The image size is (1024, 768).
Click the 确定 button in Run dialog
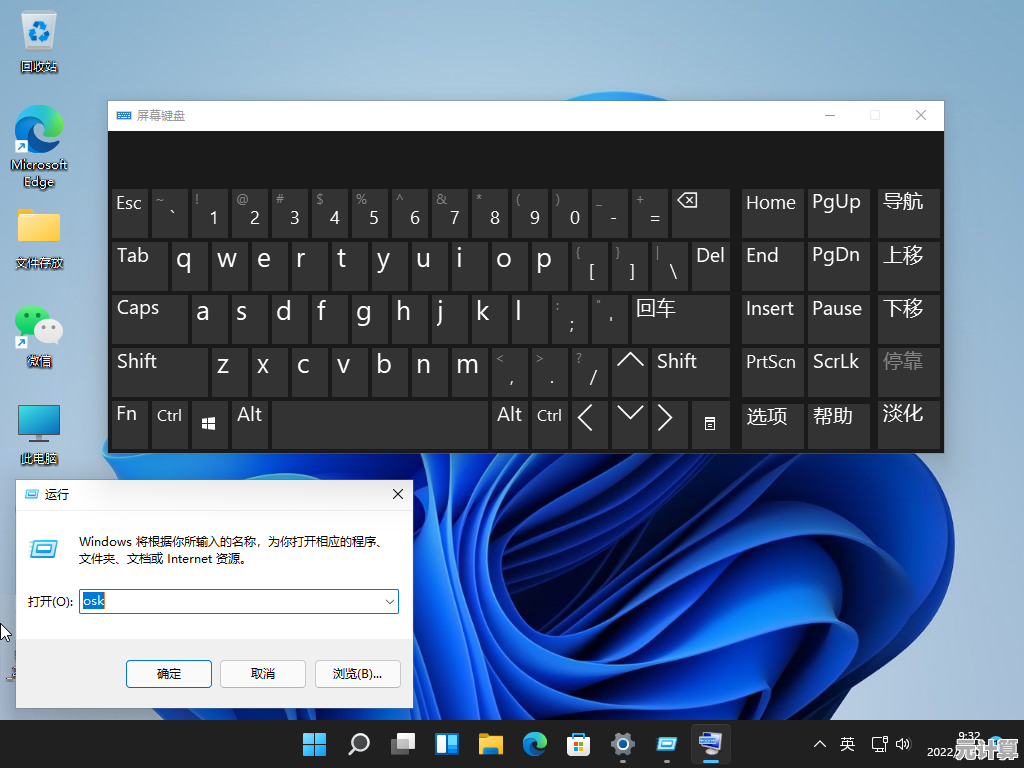pos(169,674)
